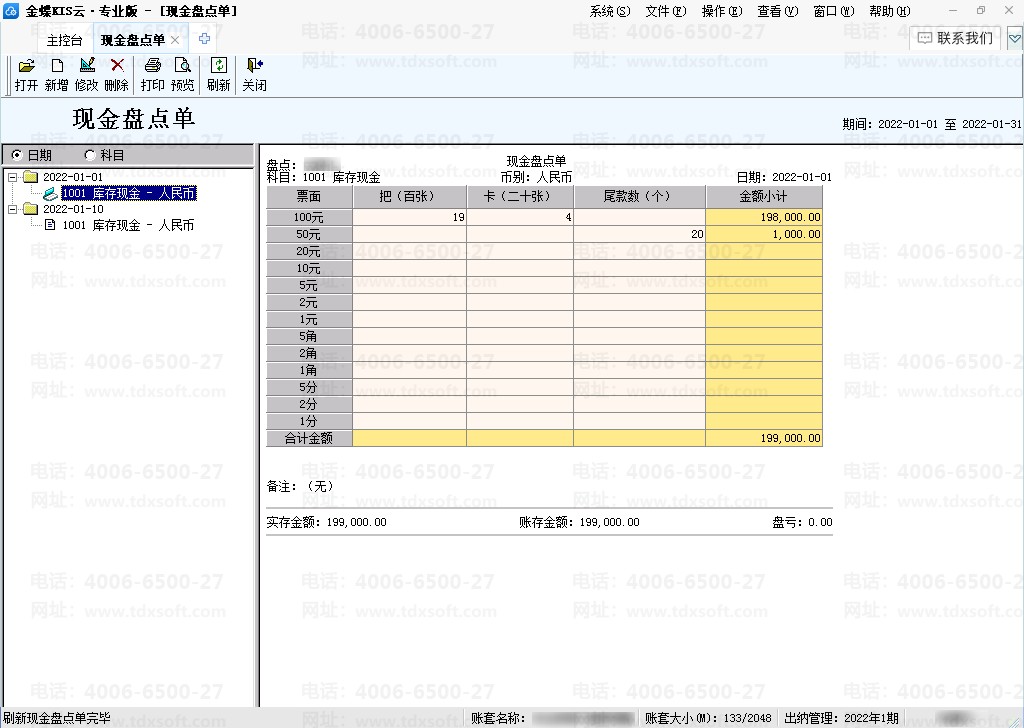Click the 备注: (无) text

300,486
